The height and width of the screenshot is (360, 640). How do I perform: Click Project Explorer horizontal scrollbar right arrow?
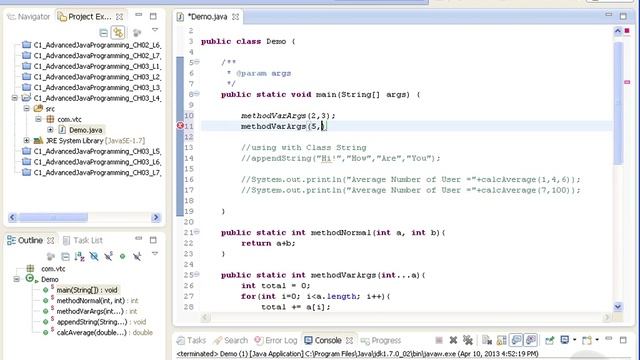click(x=156, y=218)
